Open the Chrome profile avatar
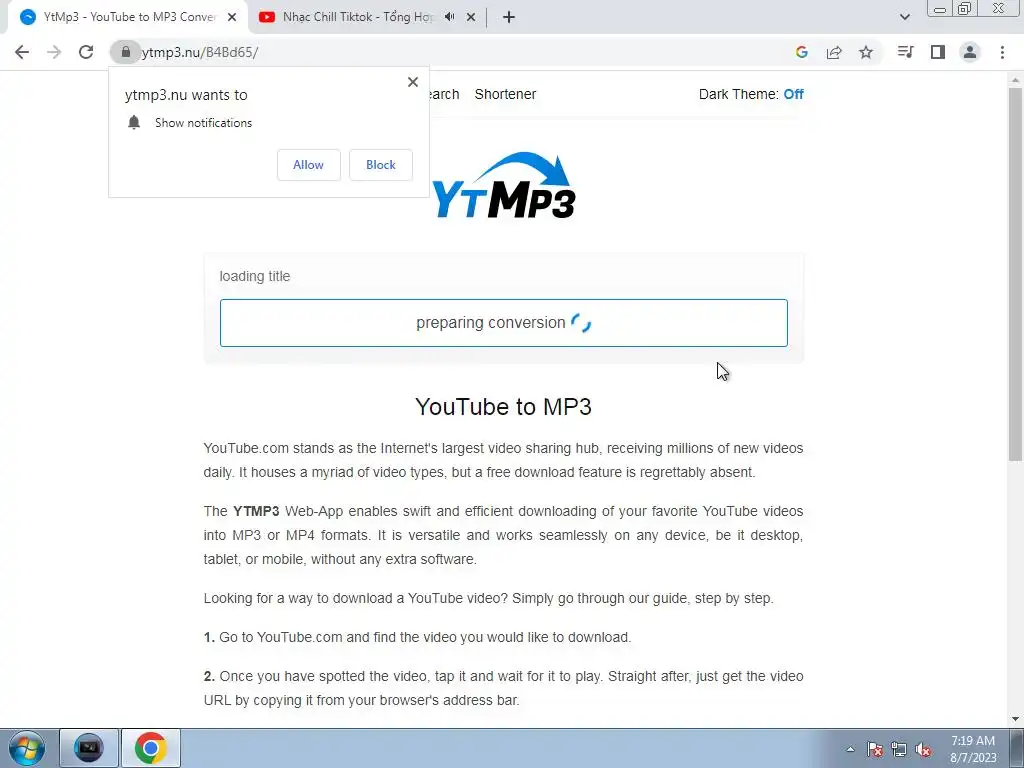The width and height of the screenshot is (1024, 768). 970,52
